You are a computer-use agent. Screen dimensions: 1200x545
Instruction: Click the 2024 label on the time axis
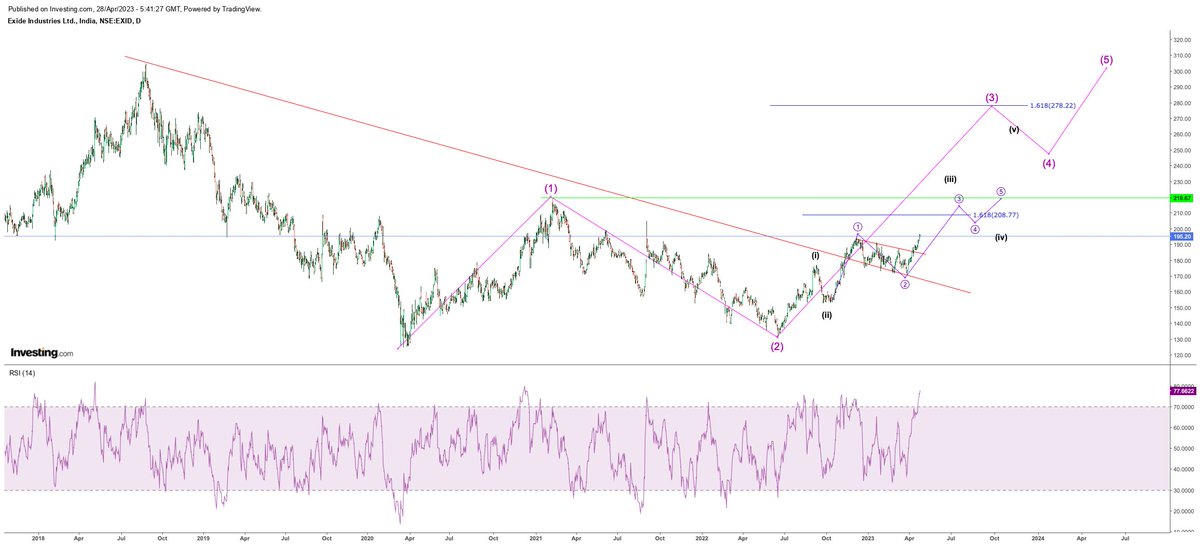pyautogui.click(x=1036, y=537)
